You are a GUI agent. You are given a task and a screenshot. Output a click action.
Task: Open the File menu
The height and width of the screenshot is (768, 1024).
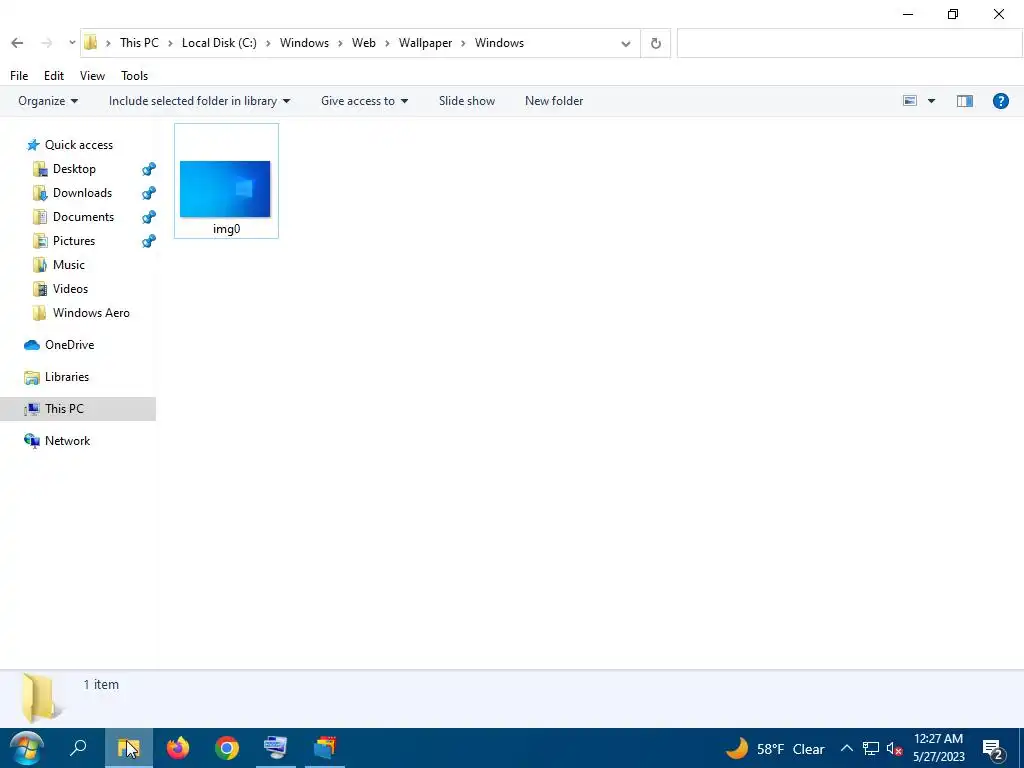coord(19,76)
